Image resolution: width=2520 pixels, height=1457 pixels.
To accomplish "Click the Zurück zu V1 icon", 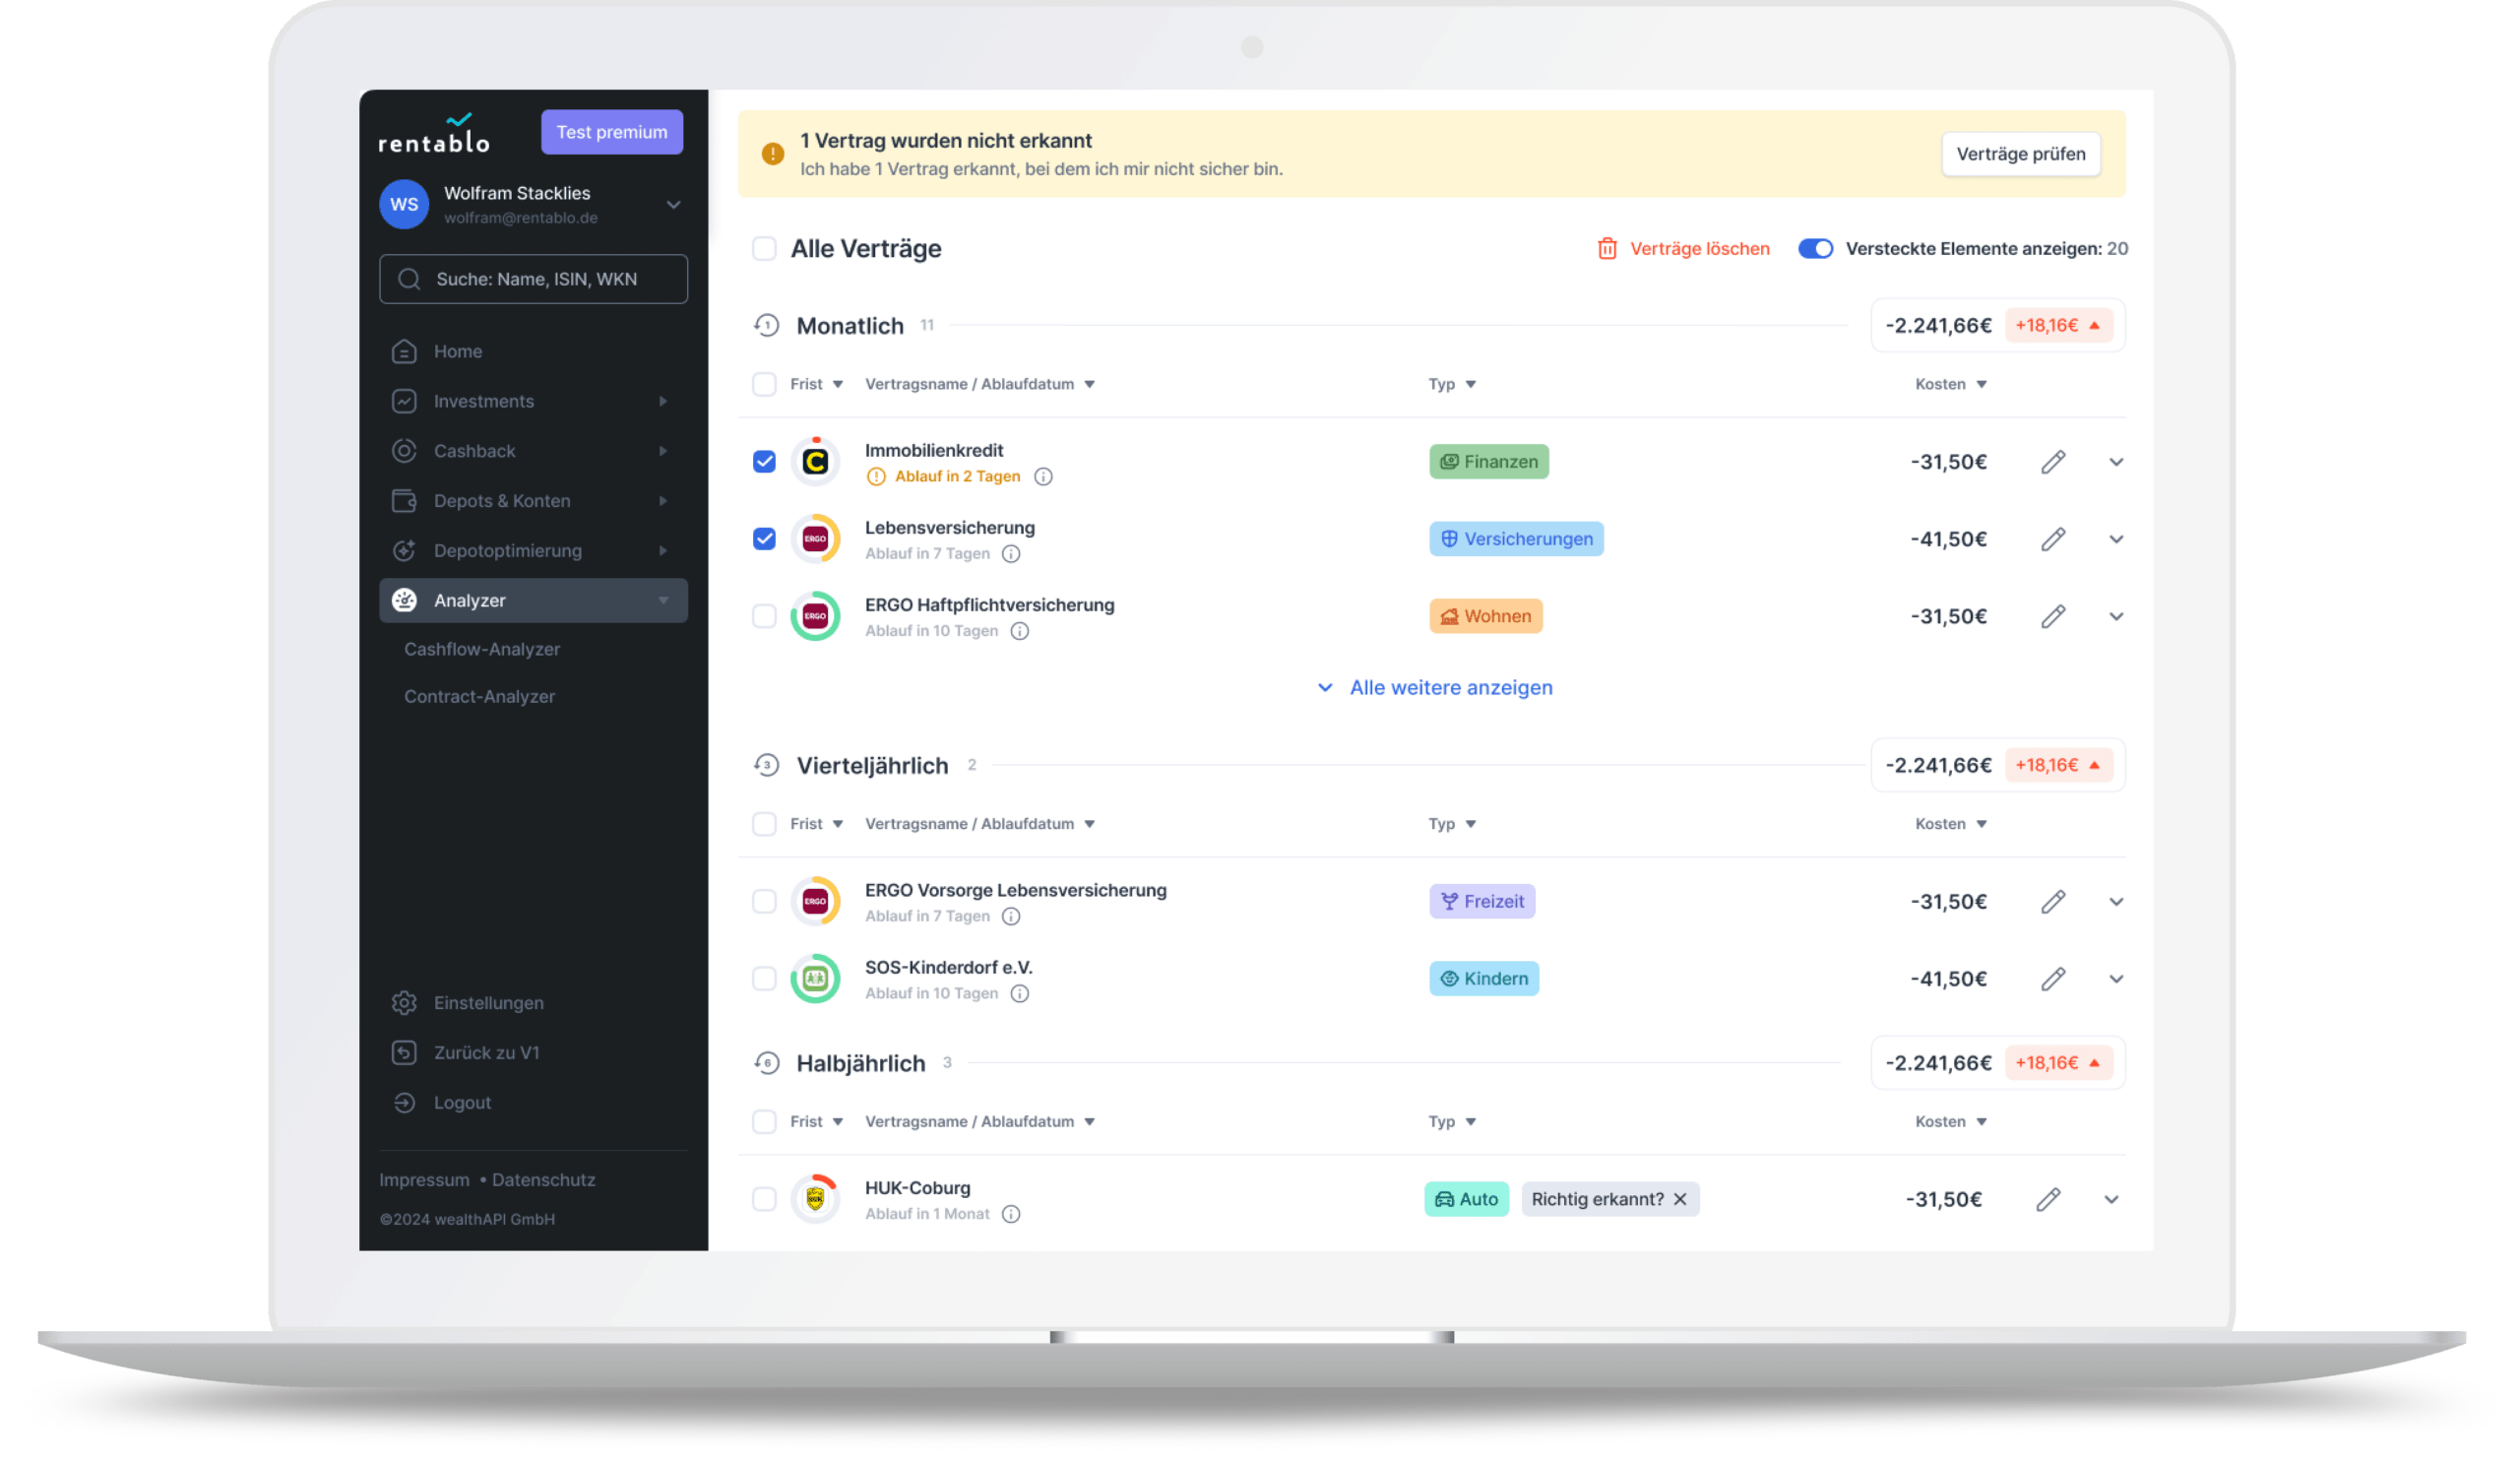I will [x=404, y=1055].
